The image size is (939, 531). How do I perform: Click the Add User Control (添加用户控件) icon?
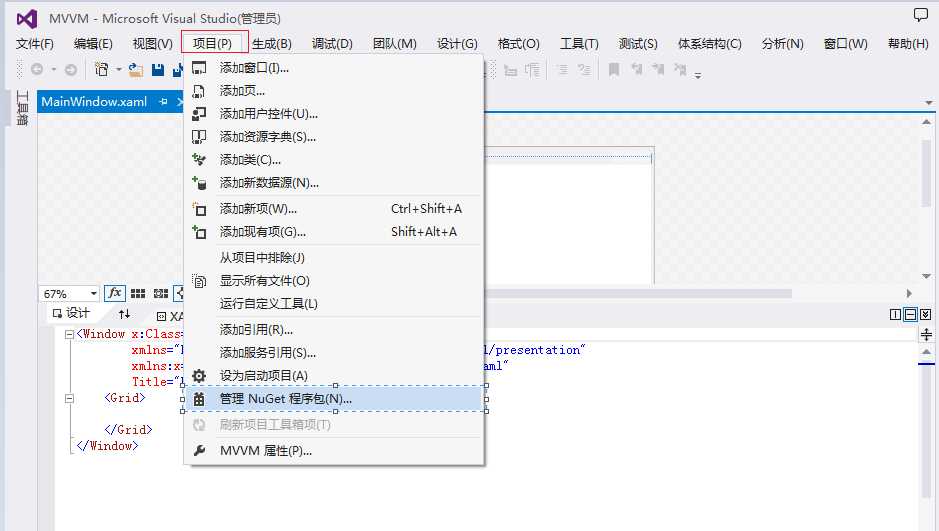pyautogui.click(x=199, y=114)
